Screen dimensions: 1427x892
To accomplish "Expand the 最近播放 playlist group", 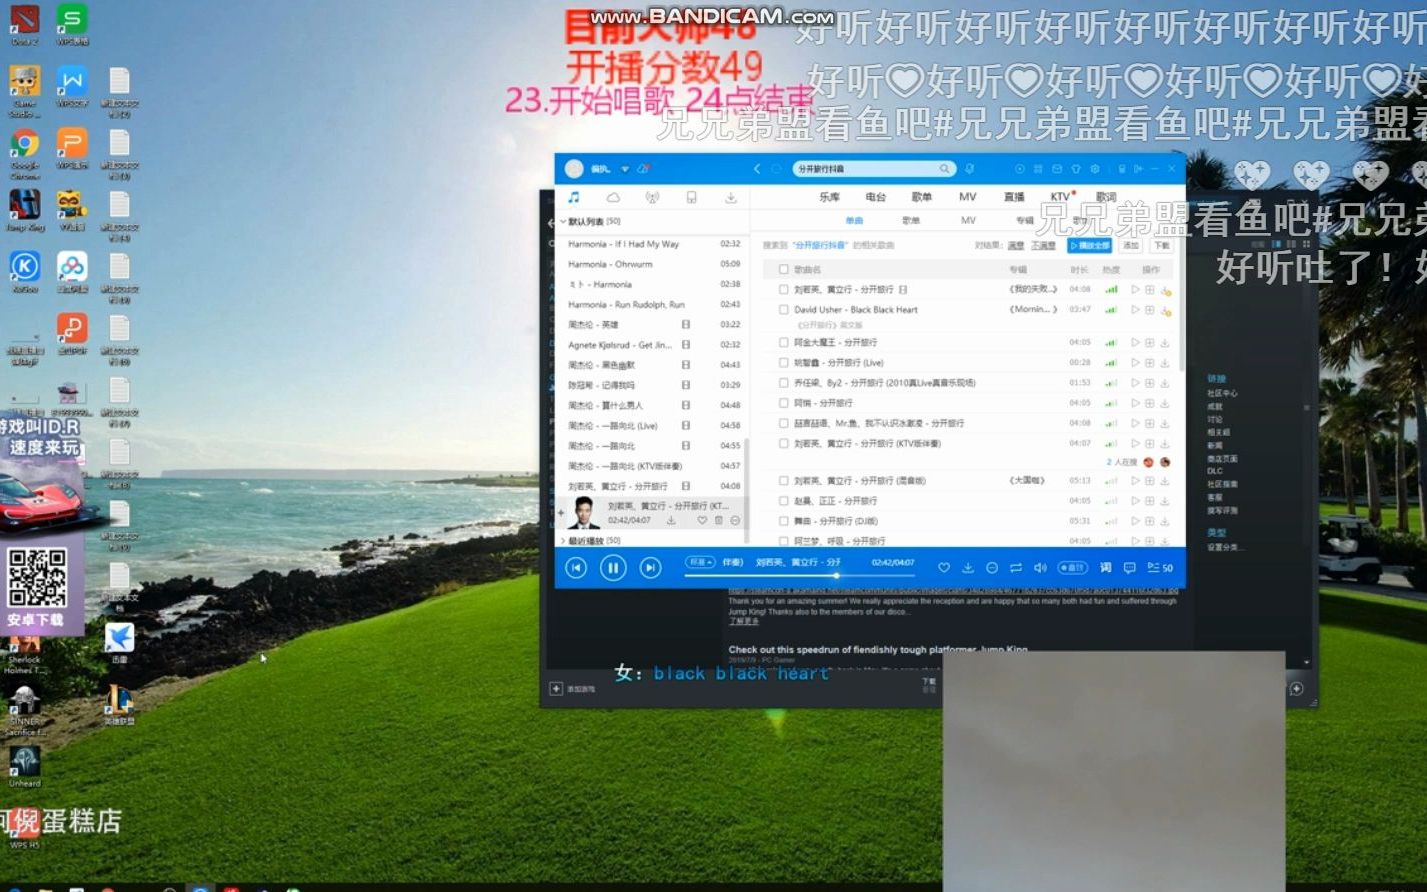I will (x=563, y=540).
